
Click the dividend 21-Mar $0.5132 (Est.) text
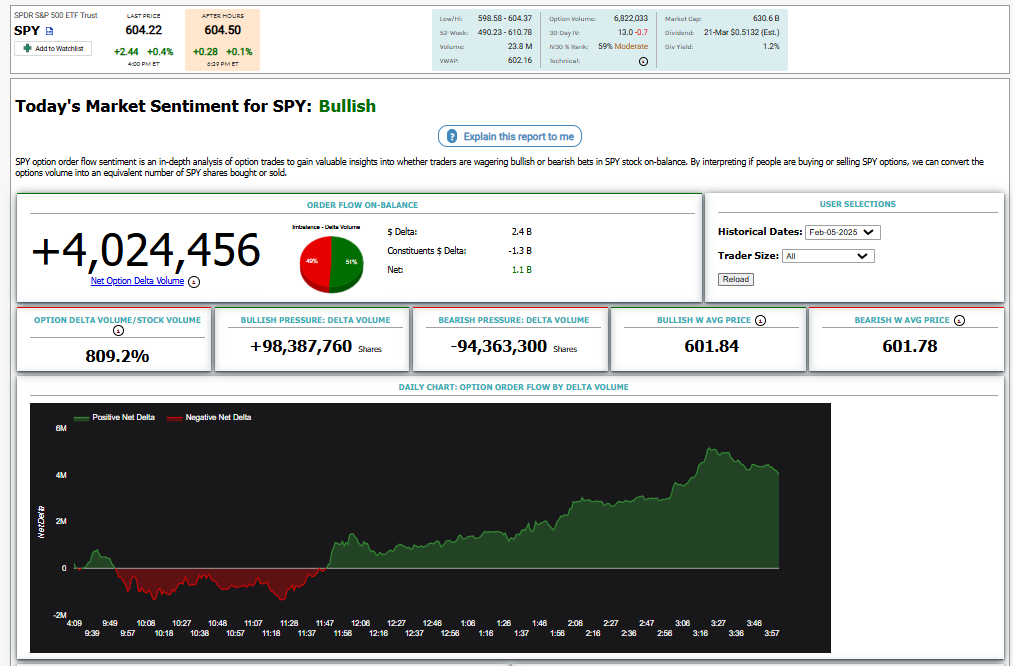(x=742, y=32)
